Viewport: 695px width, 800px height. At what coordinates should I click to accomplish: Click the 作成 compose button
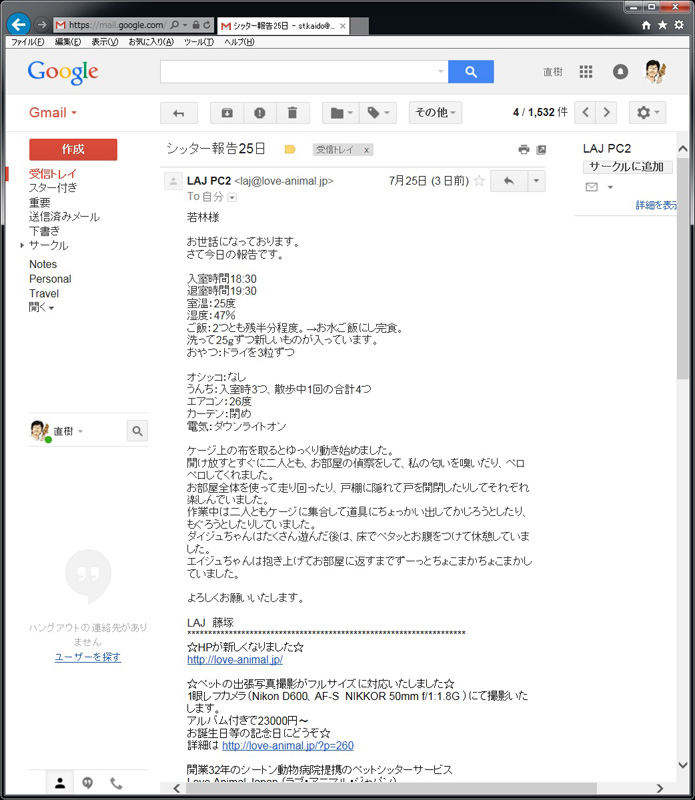coord(73,149)
